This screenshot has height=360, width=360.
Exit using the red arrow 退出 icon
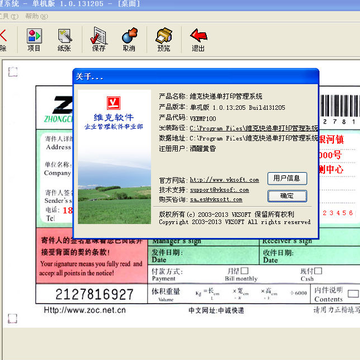[x=198, y=40]
